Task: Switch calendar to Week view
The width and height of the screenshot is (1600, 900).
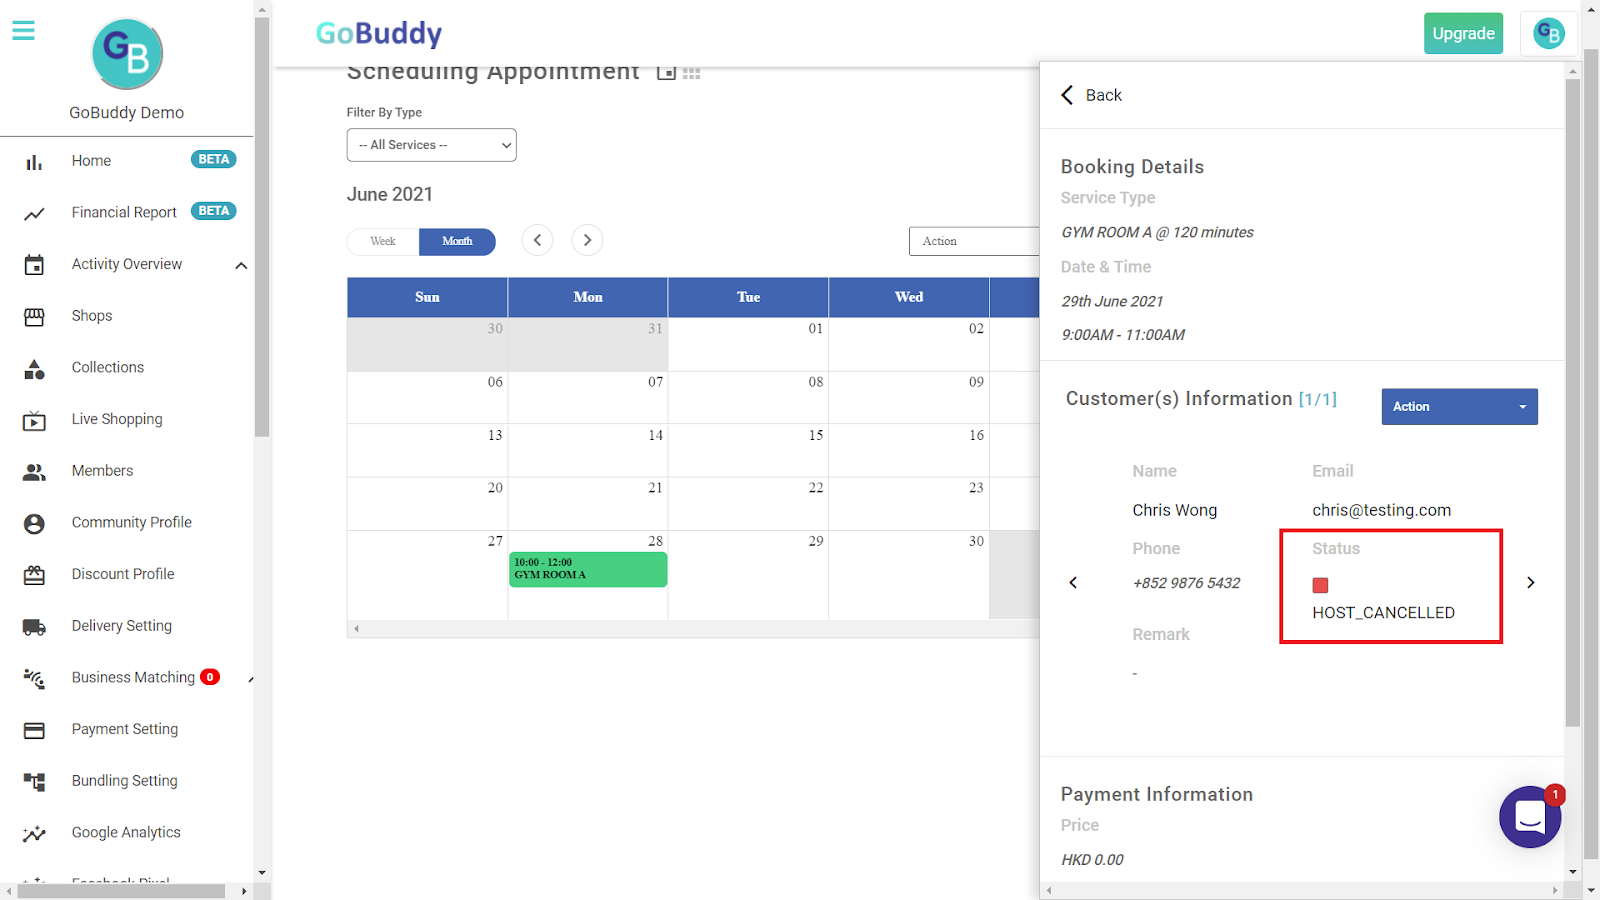Action: [x=383, y=241]
